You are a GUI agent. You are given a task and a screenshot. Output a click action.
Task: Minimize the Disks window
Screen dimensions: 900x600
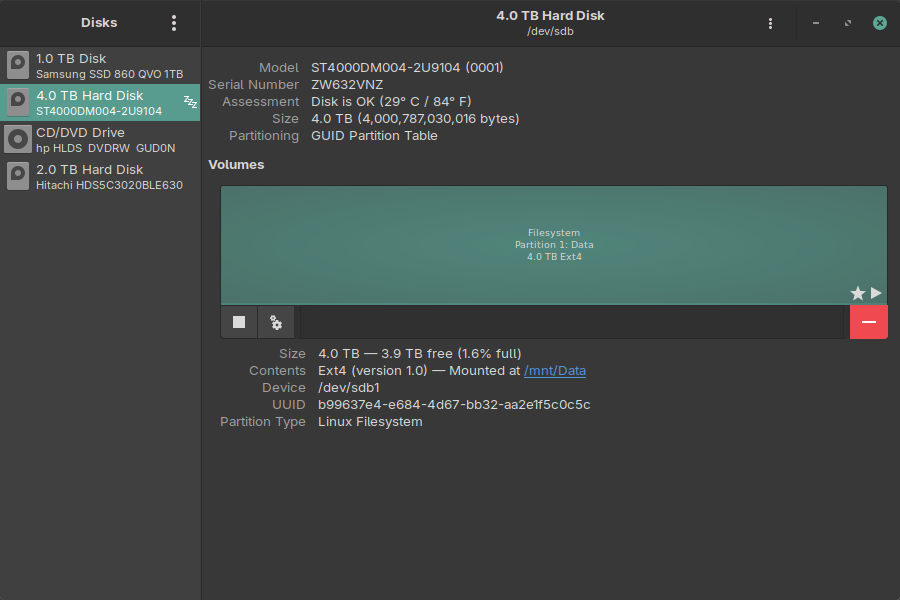816,23
